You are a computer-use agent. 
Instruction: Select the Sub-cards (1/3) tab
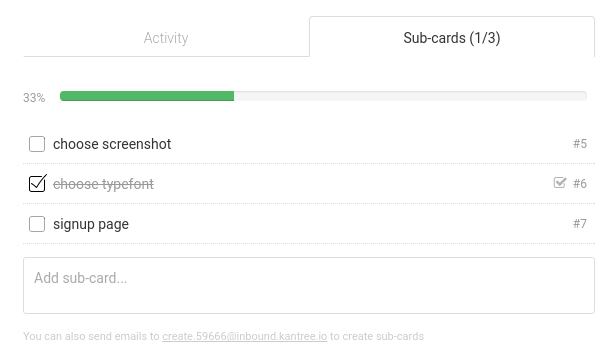pos(452,38)
